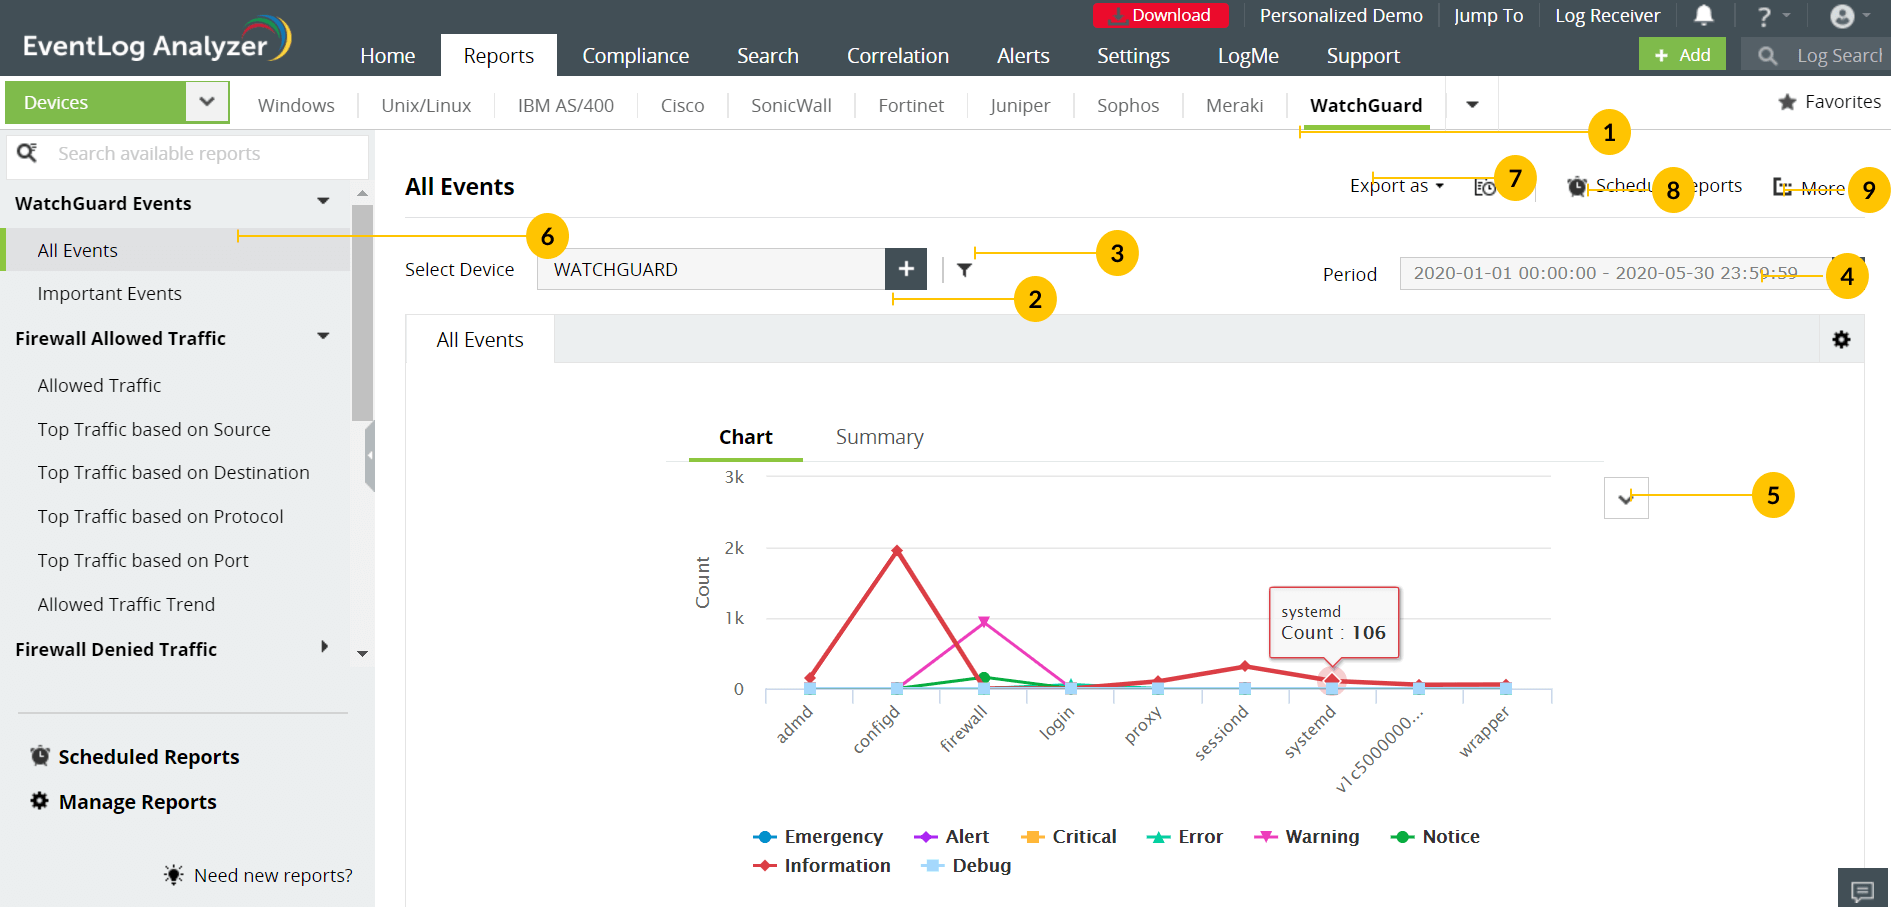The image size is (1891, 907).
Task: Select the Fortinet device tab
Action: [911, 105]
